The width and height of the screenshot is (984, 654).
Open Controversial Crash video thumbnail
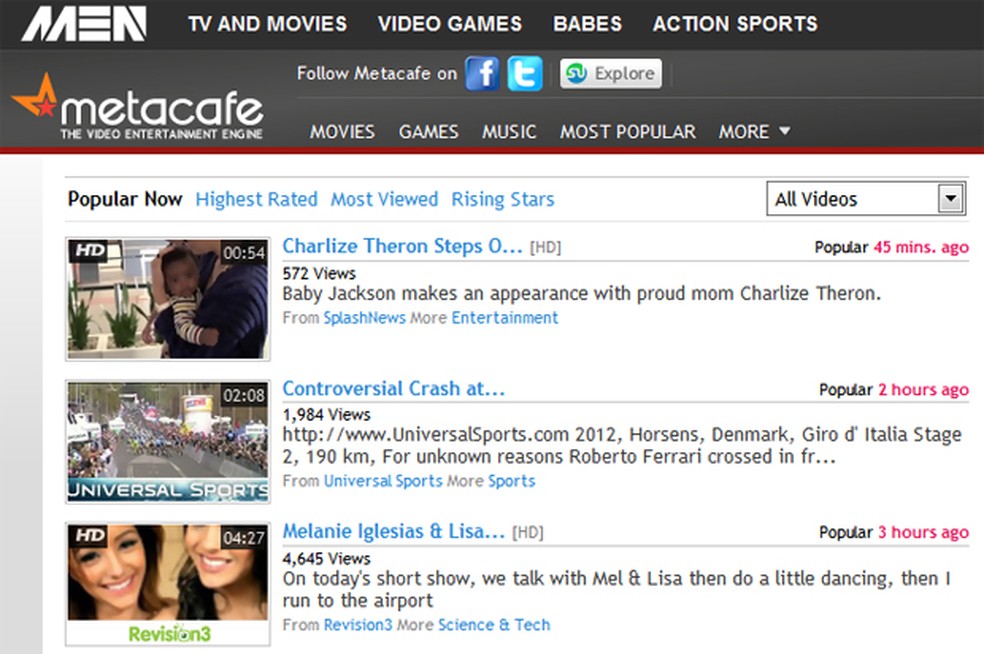click(x=168, y=441)
